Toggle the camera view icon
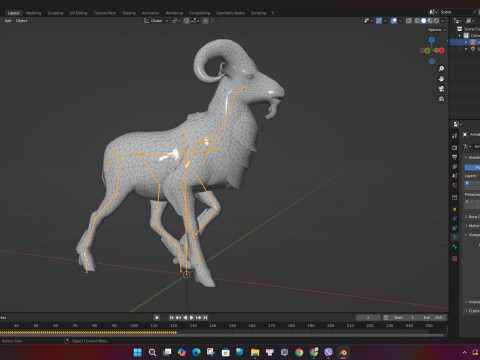Screen dimensions: 480x360 (441, 89)
